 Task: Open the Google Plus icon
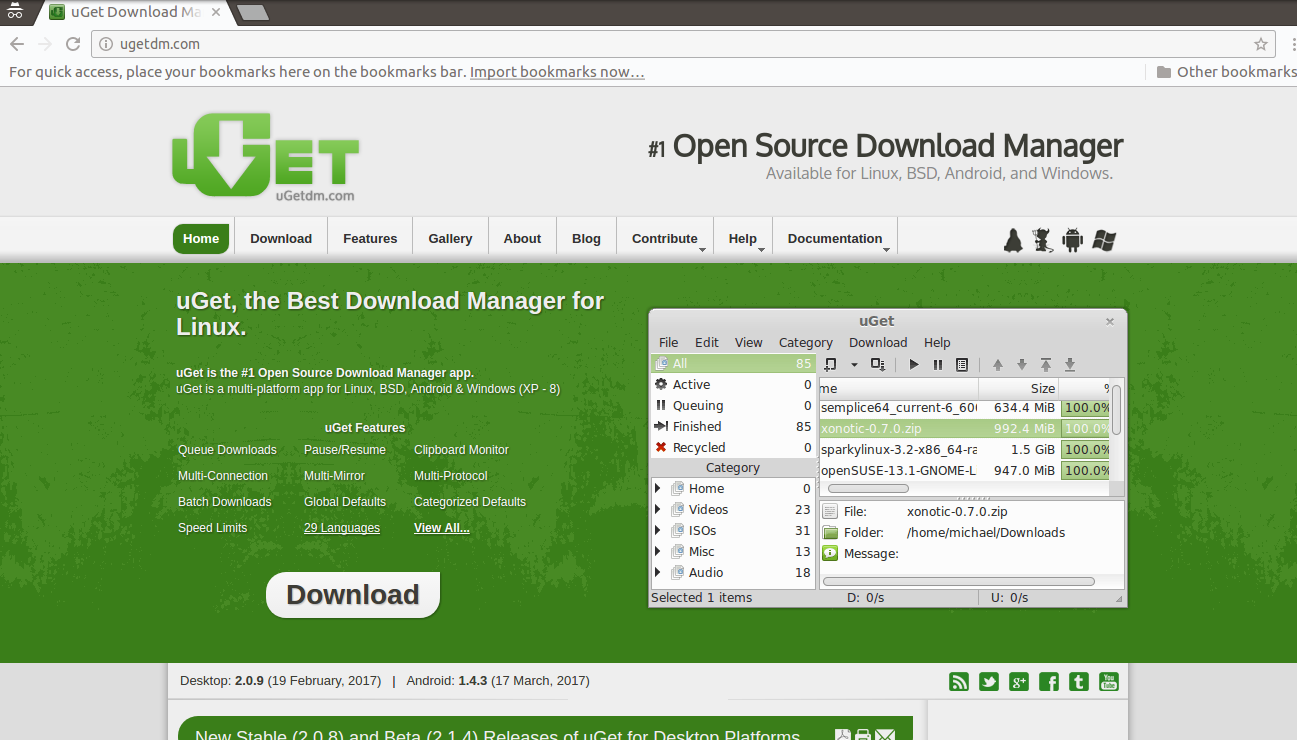1019,682
